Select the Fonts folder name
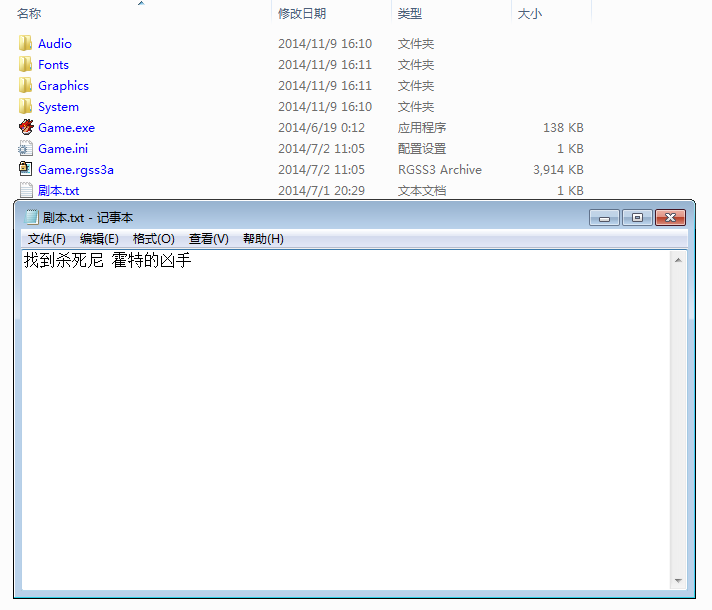The width and height of the screenshot is (712, 610). [53, 64]
